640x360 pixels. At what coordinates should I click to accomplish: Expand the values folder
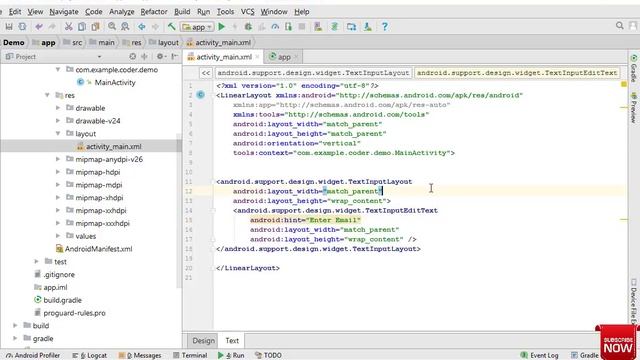pos(58,236)
